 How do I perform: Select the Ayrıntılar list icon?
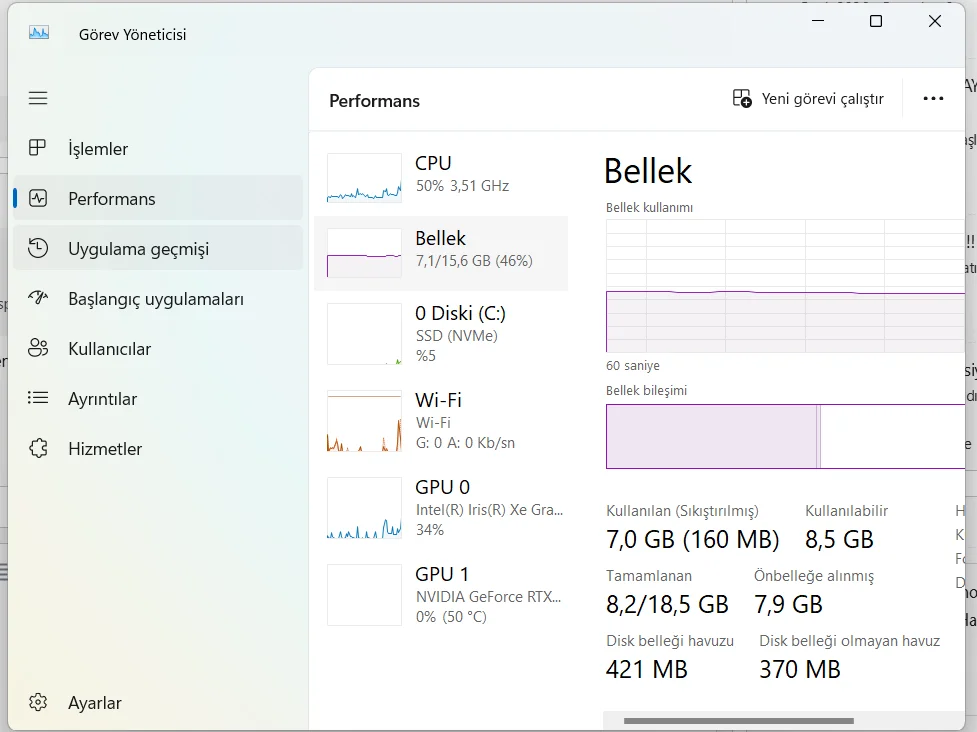click(x=38, y=399)
